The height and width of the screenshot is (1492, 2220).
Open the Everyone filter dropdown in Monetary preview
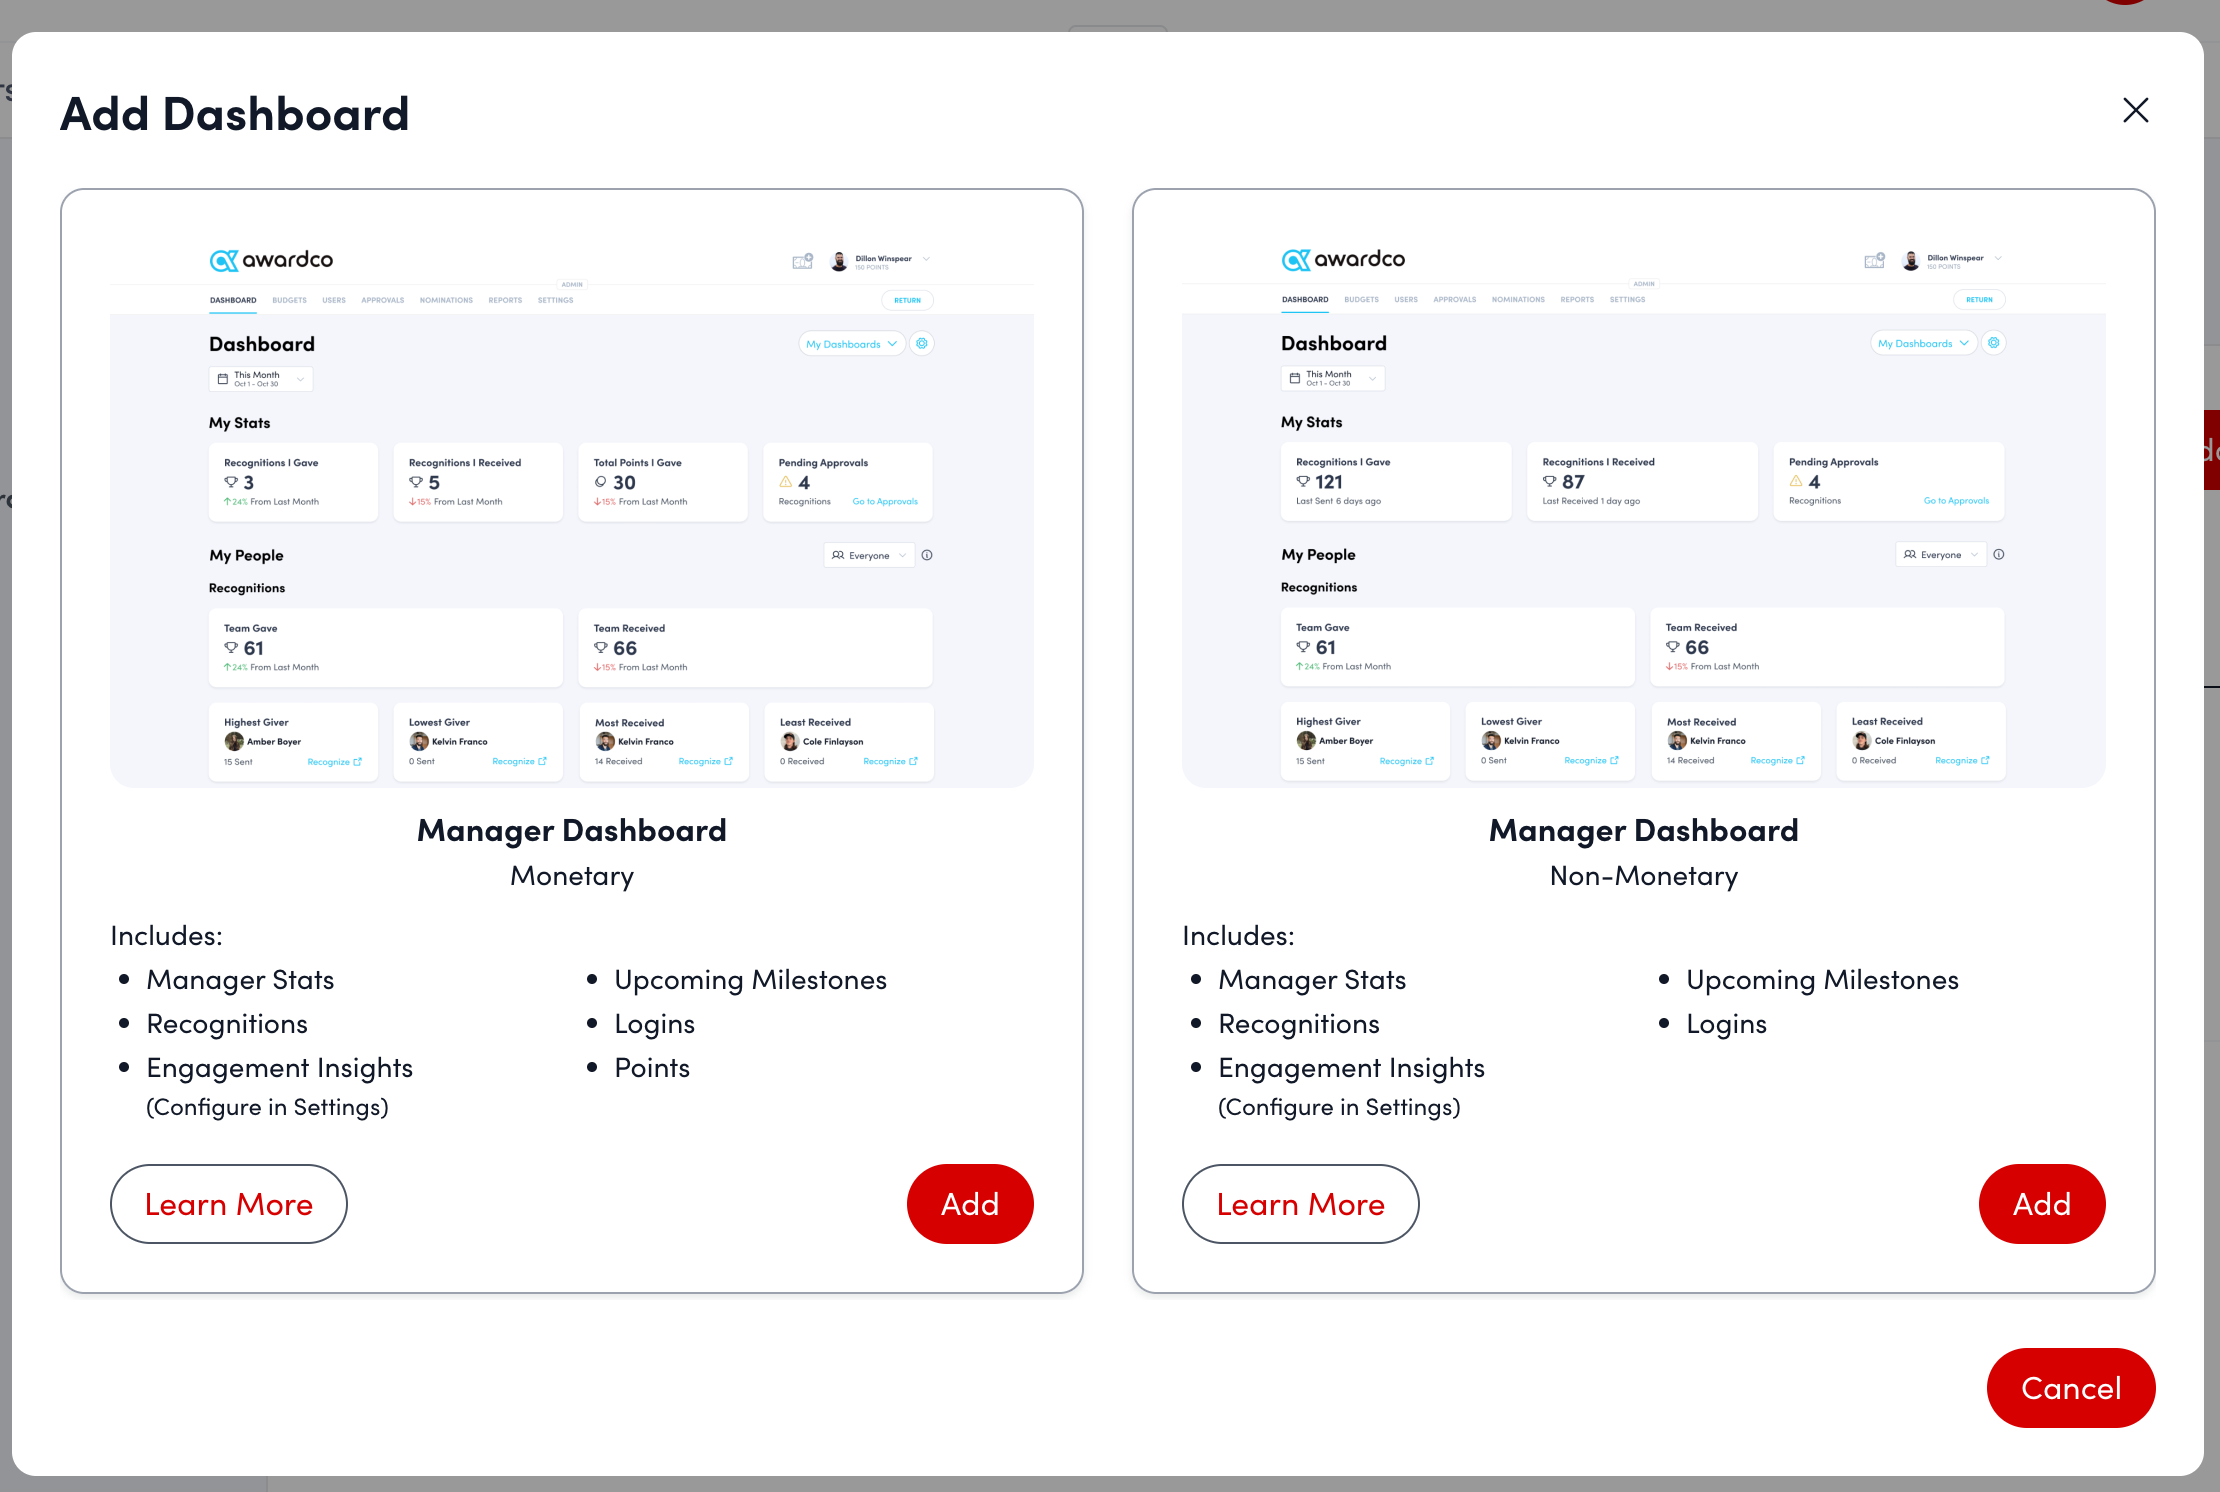click(x=868, y=556)
